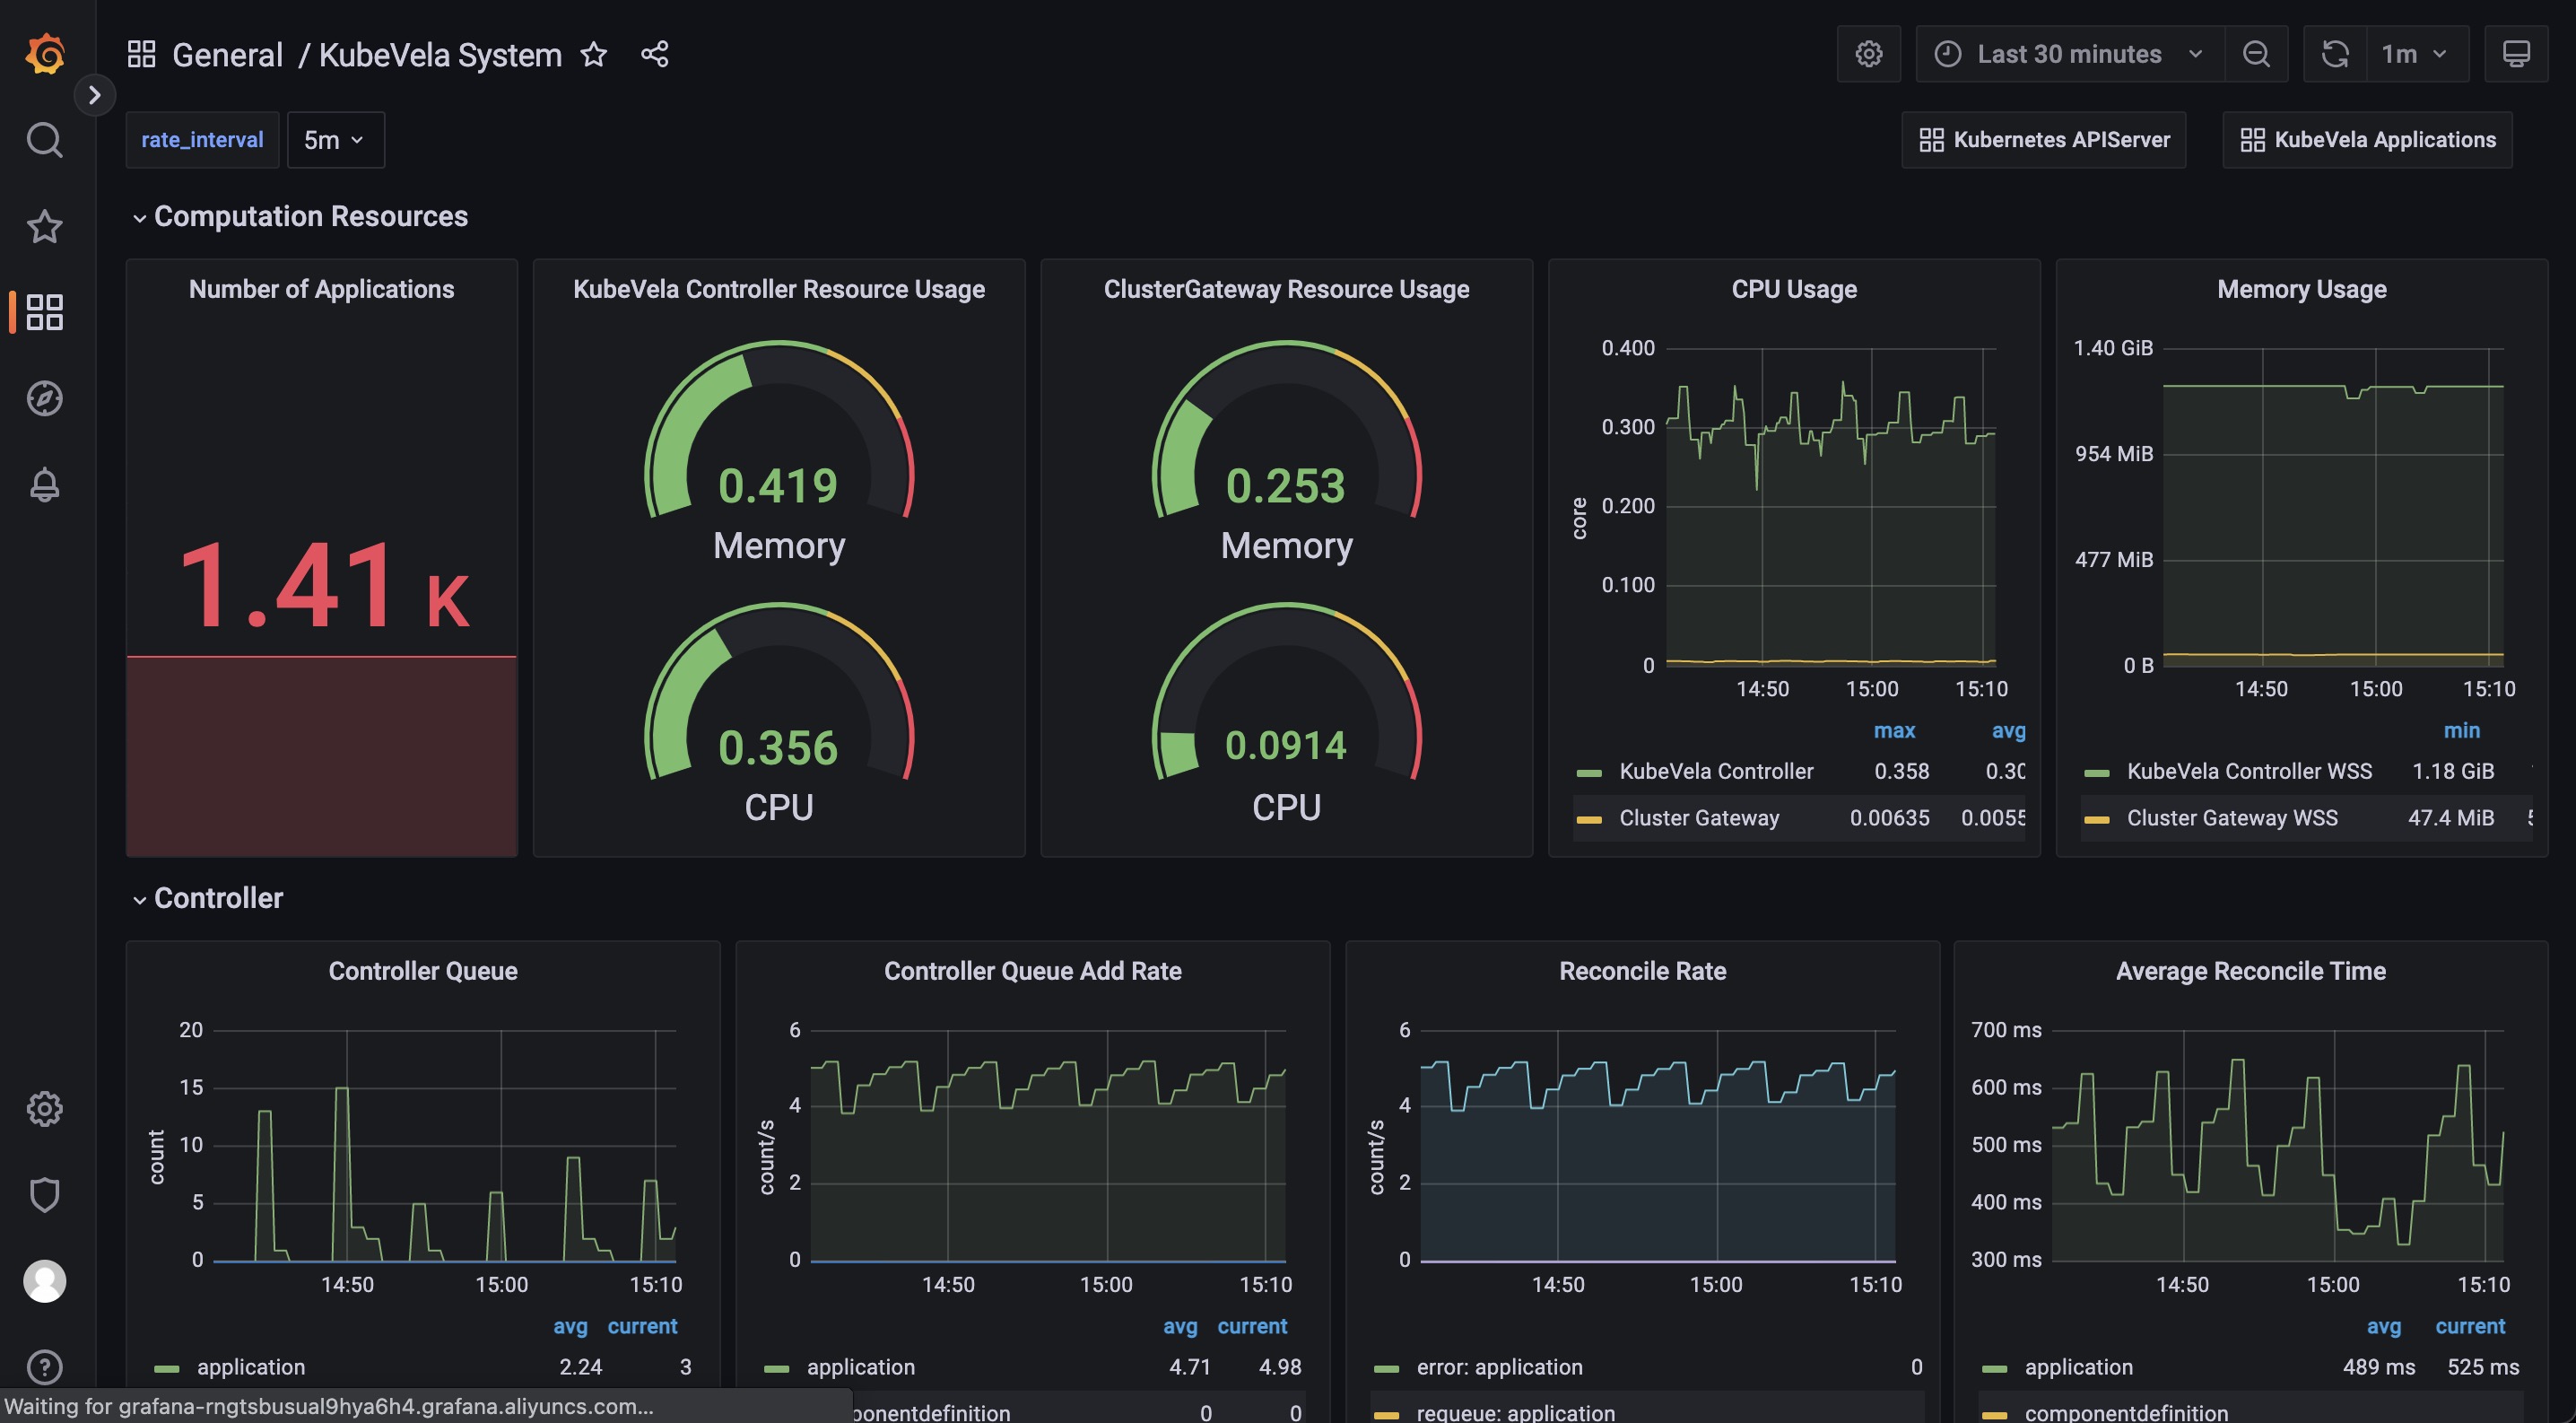Open the Controller Queue panel title menu
Viewport: 2576px width, 1423px height.
click(x=423, y=971)
